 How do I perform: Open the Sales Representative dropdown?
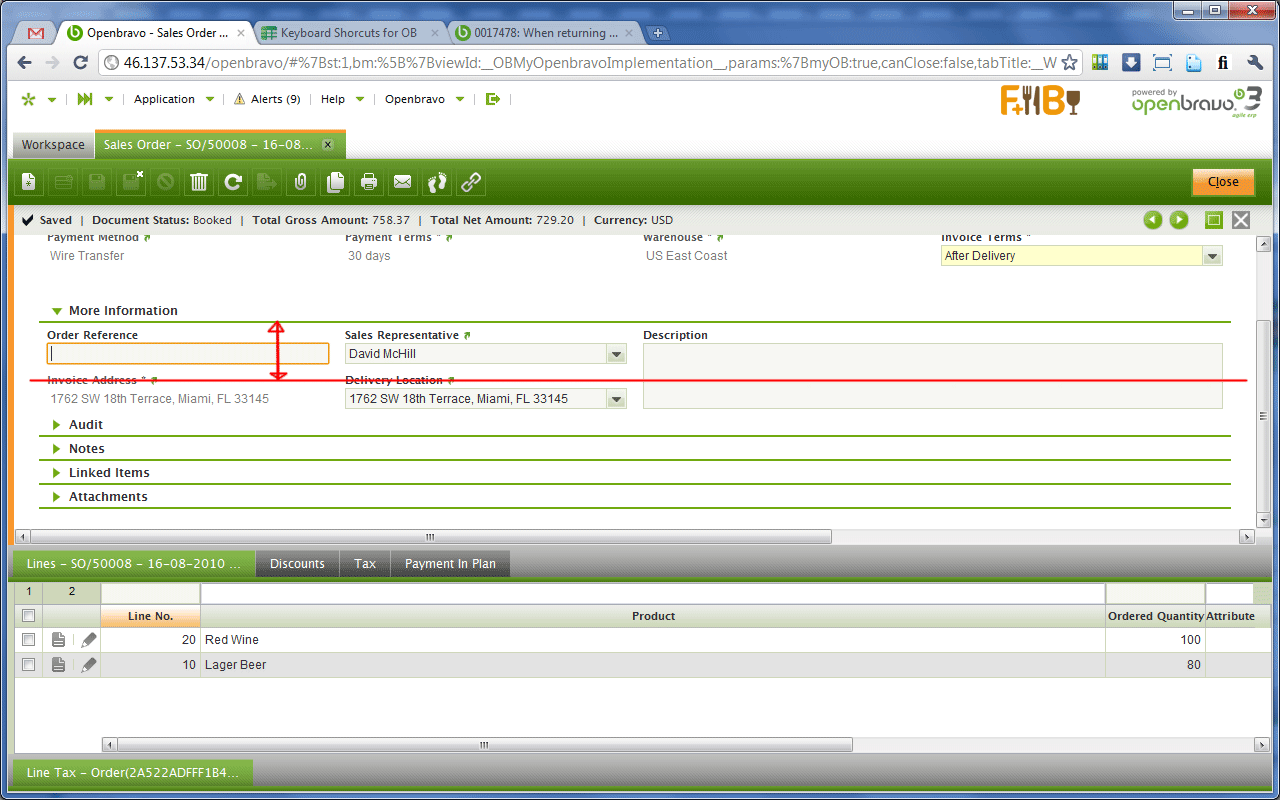[x=616, y=354]
